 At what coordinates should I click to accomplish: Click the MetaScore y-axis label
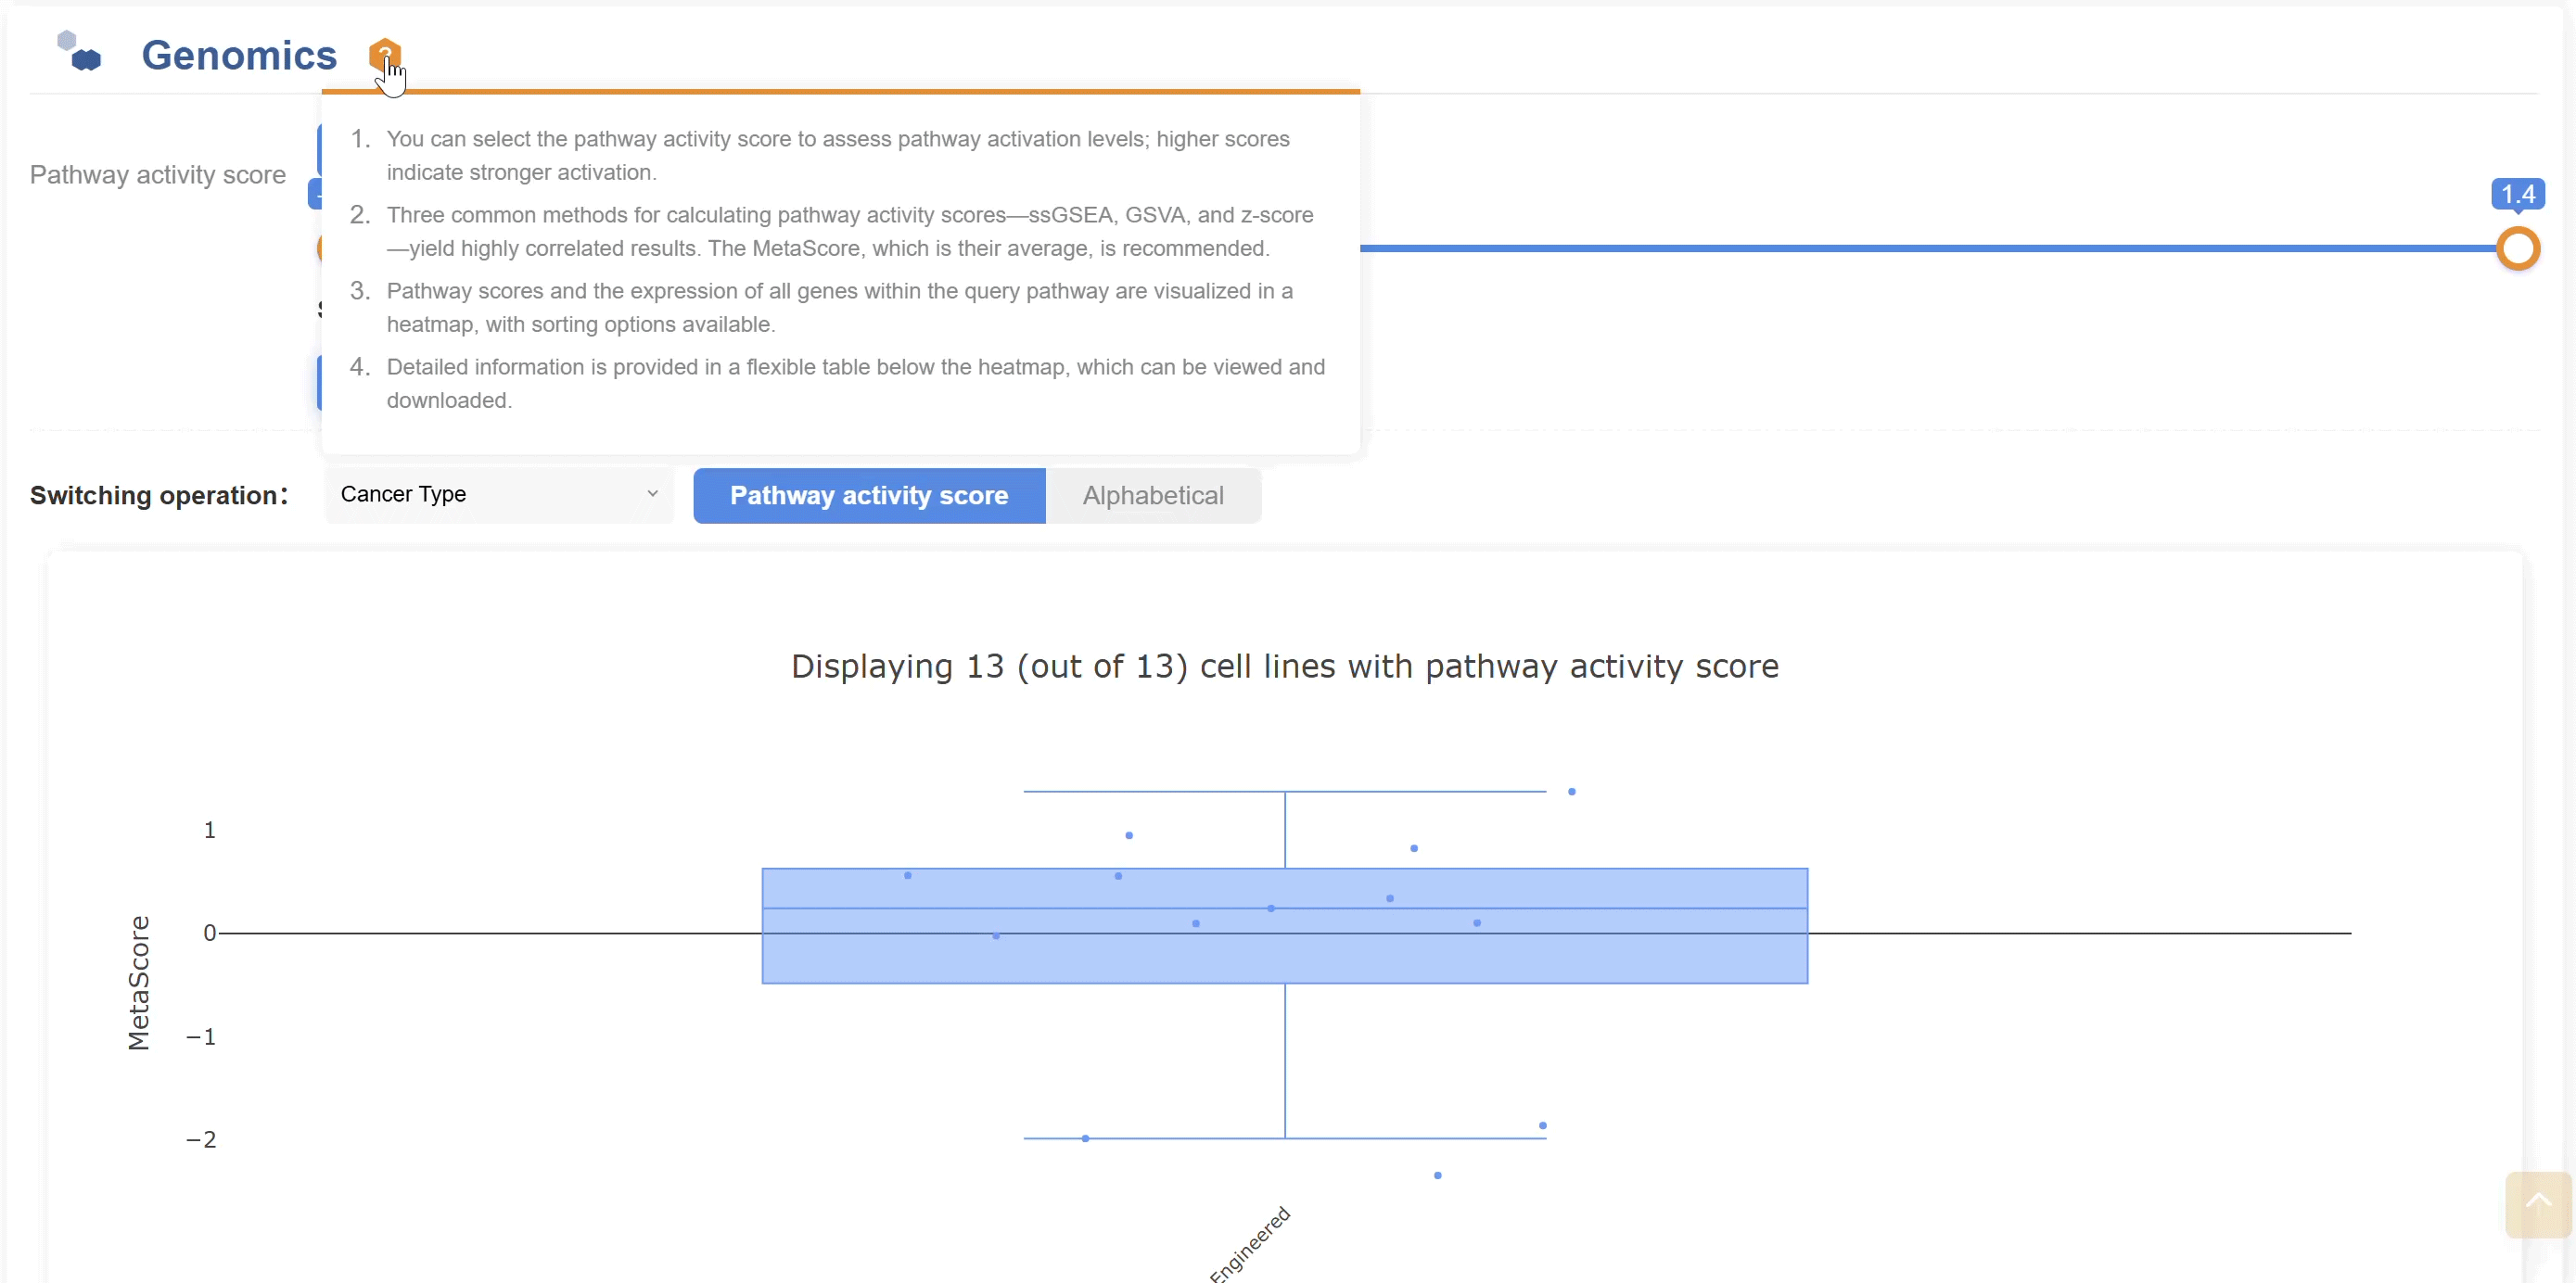139,983
